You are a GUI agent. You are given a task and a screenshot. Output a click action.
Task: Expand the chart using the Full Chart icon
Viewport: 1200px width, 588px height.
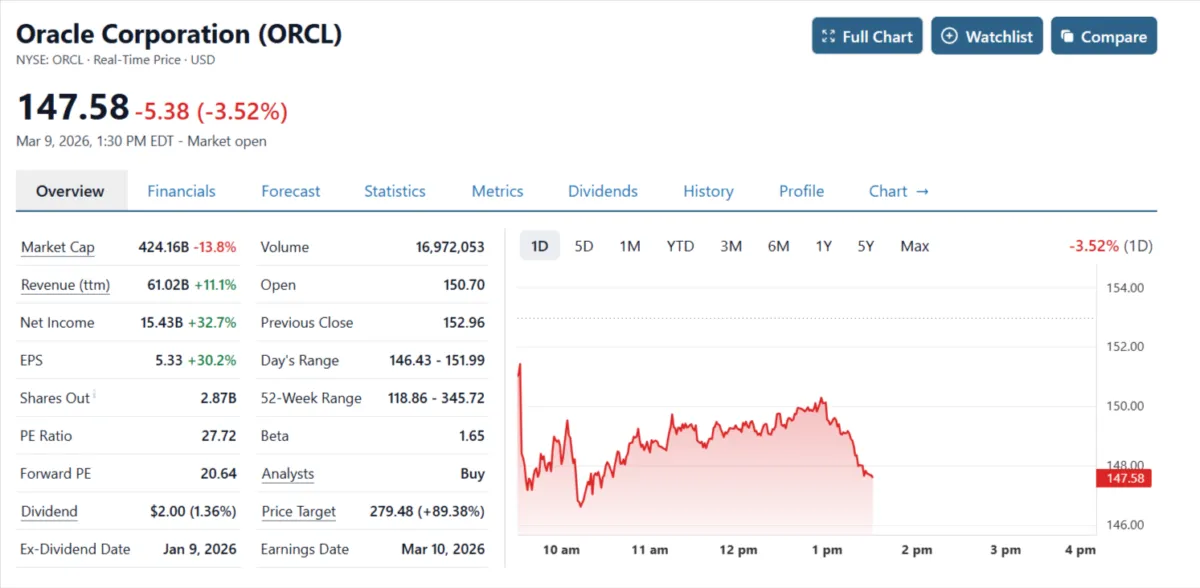(829, 35)
